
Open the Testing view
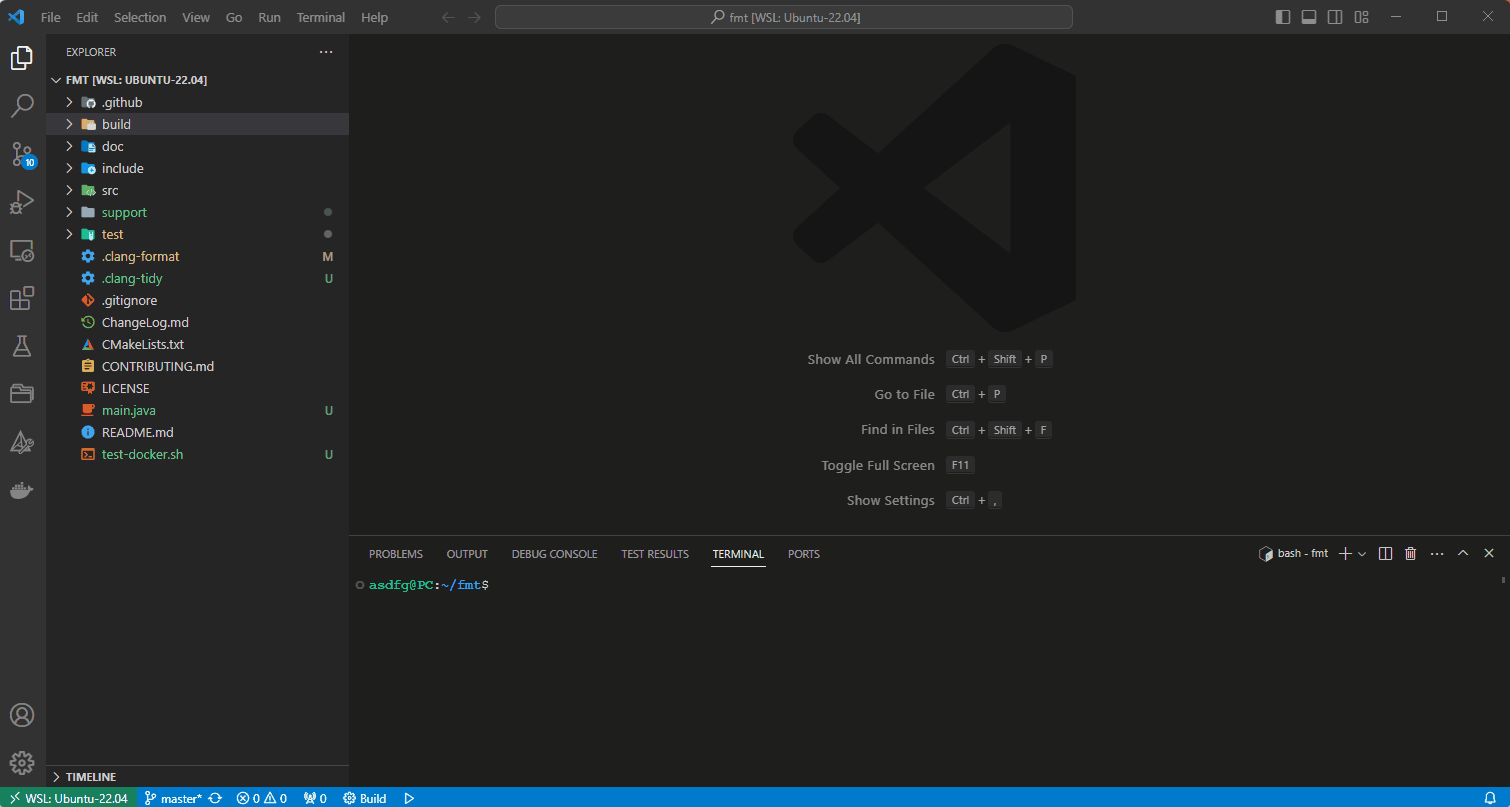(x=22, y=345)
